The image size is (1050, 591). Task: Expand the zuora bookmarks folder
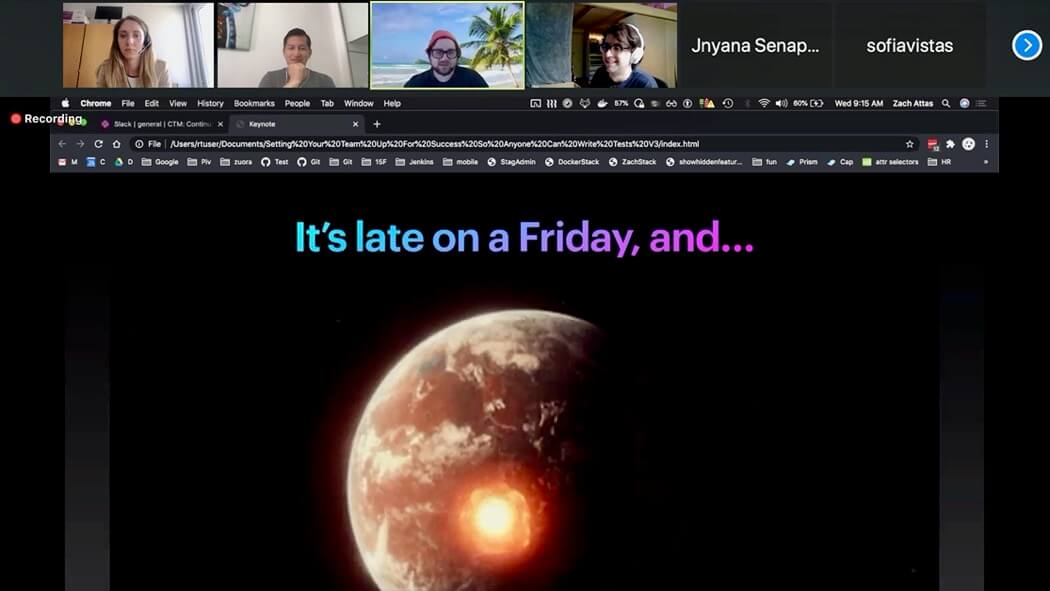[x=236, y=162]
